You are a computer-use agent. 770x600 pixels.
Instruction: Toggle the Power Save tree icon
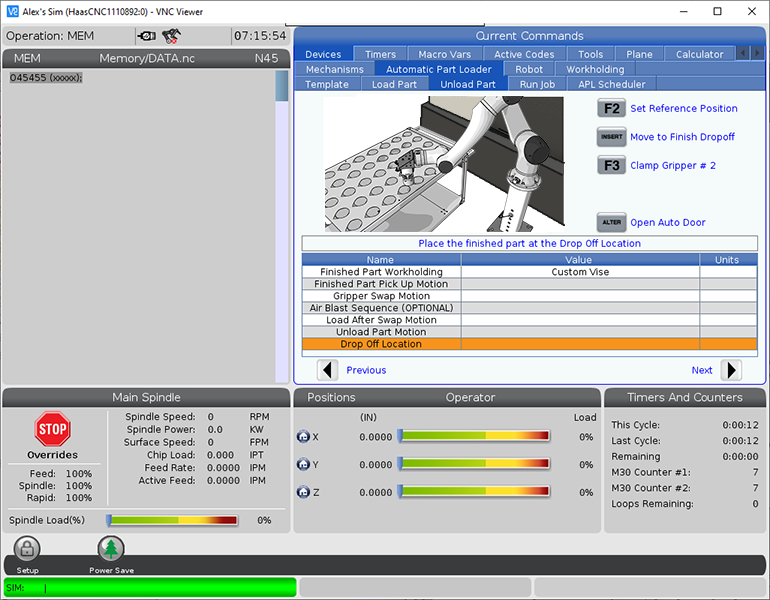tap(111, 548)
